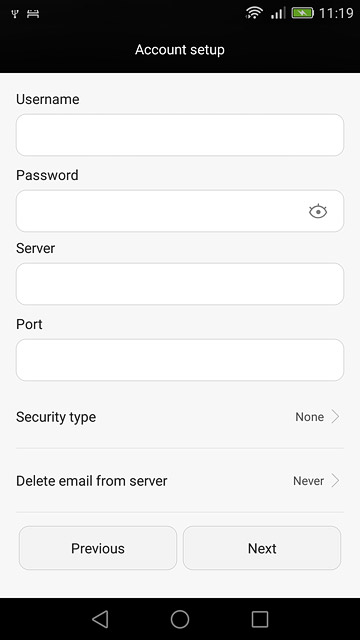Viewport: 360px width, 640px height.
Task: Toggle password visibility eye icon
Action: 318,211
